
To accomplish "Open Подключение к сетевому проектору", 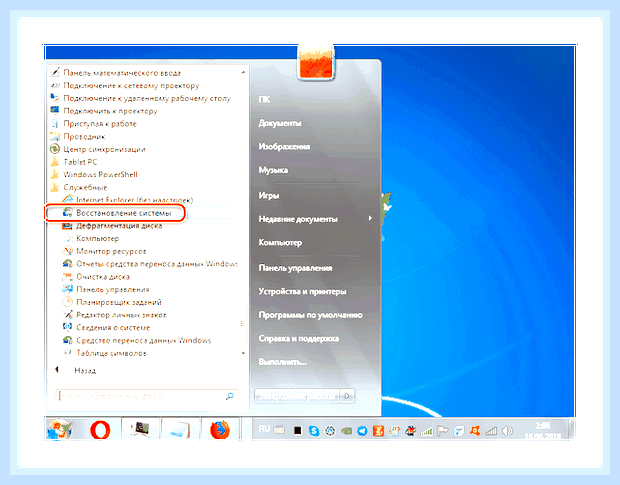I will pyautogui.click(x=125, y=85).
